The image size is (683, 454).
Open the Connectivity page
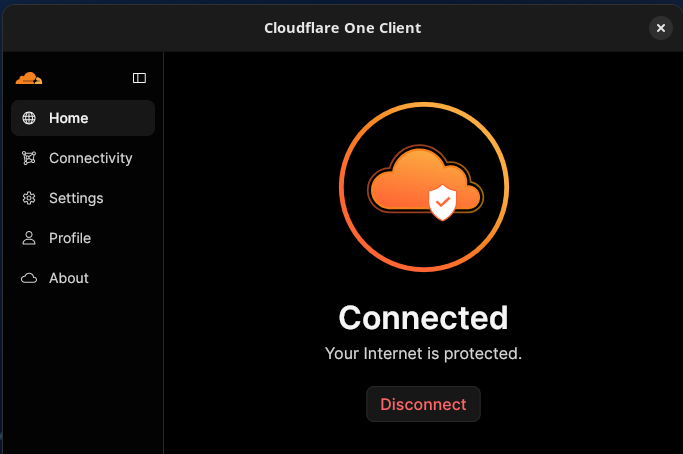coord(83,158)
